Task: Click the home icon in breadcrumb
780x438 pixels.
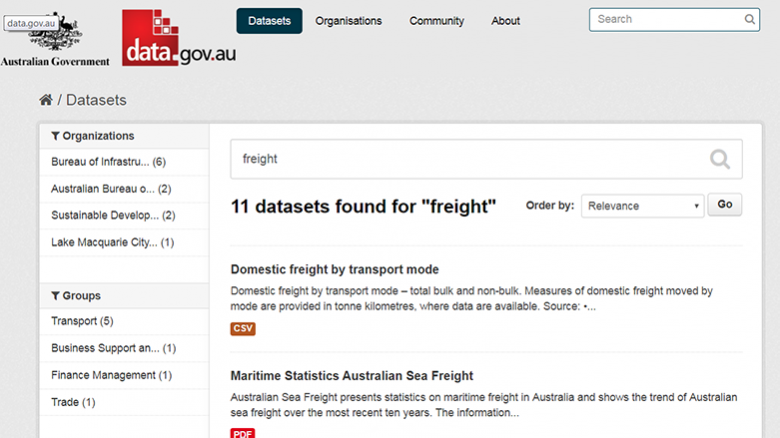Action: click(46, 100)
